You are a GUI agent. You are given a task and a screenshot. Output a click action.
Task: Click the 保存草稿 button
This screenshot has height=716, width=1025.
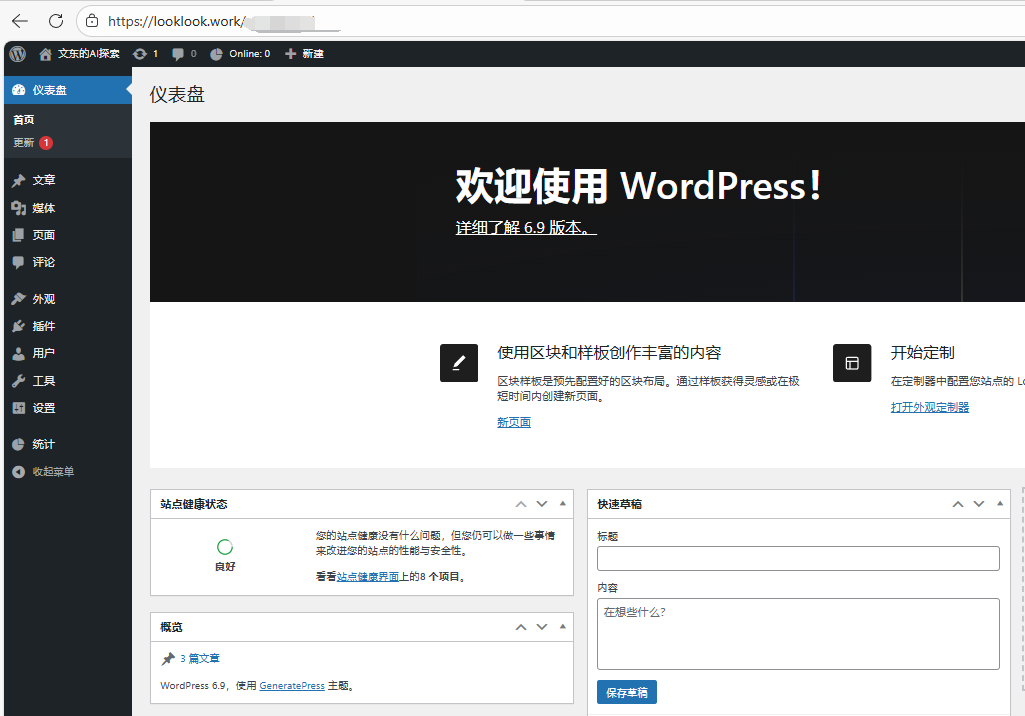pyautogui.click(x=626, y=691)
